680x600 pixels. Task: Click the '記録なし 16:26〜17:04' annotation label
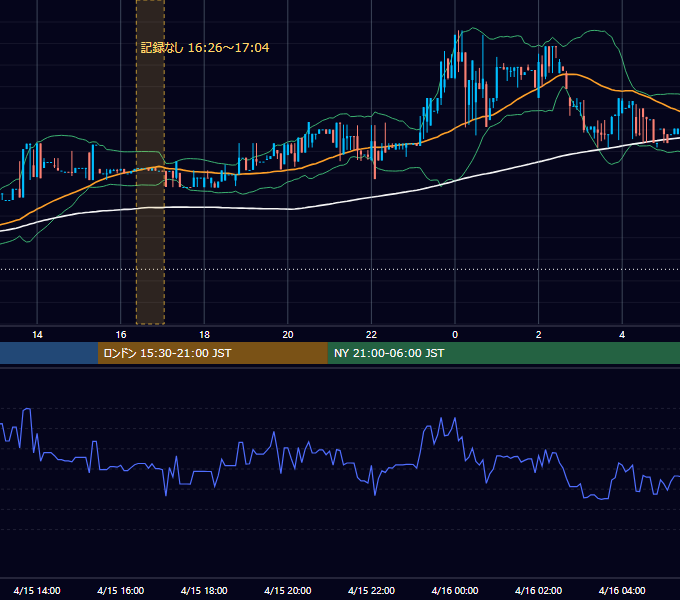pyautogui.click(x=205, y=48)
